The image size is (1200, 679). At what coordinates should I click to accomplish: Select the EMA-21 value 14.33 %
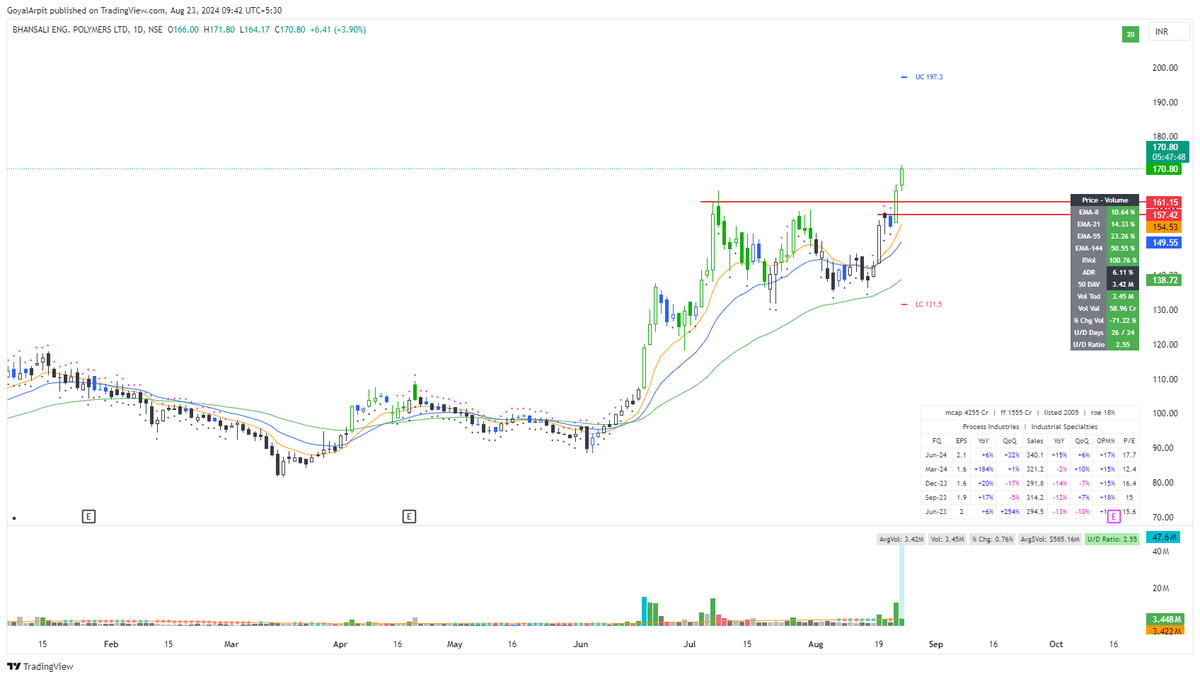coord(1123,224)
